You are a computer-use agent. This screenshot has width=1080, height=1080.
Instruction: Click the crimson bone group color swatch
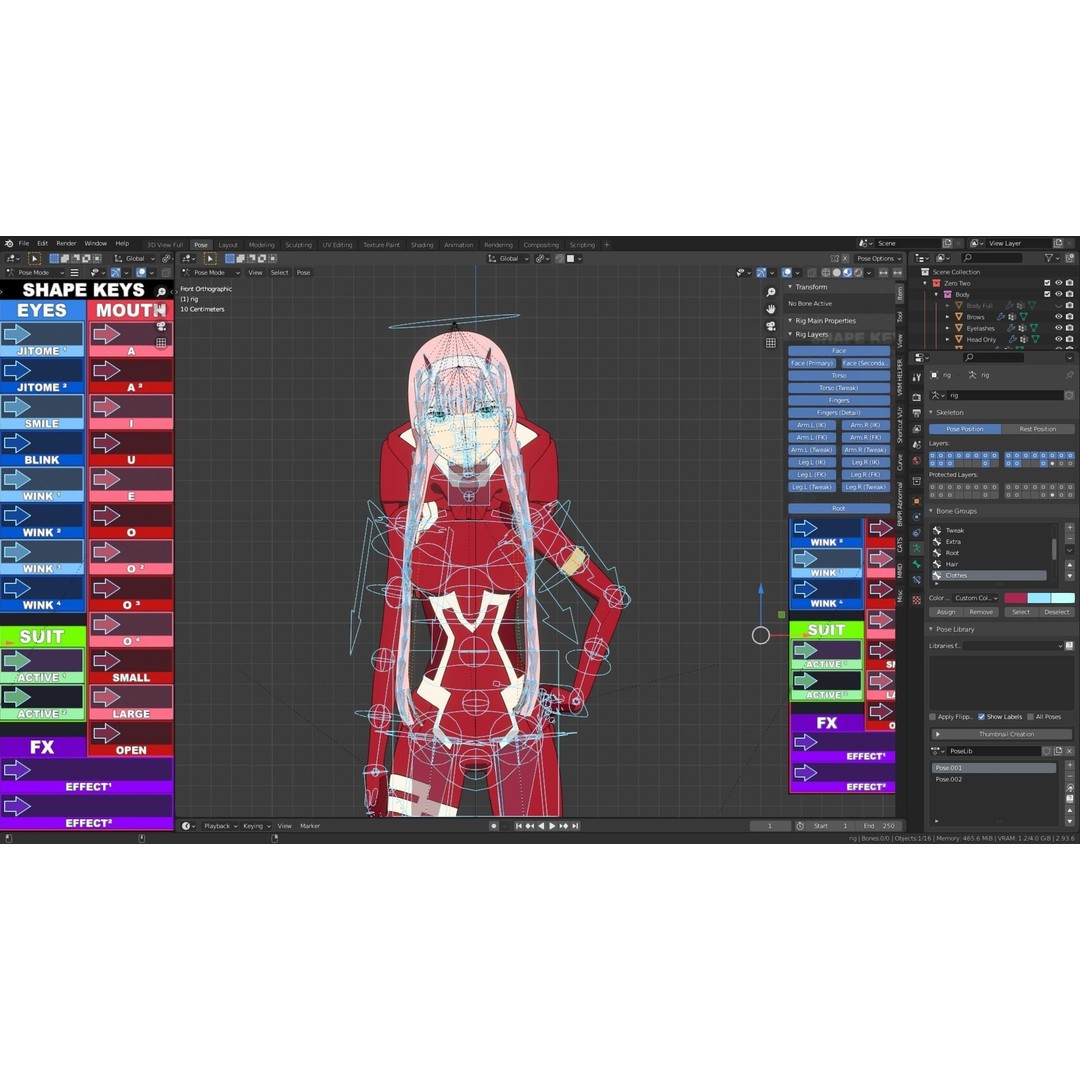tap(1016, 598)
